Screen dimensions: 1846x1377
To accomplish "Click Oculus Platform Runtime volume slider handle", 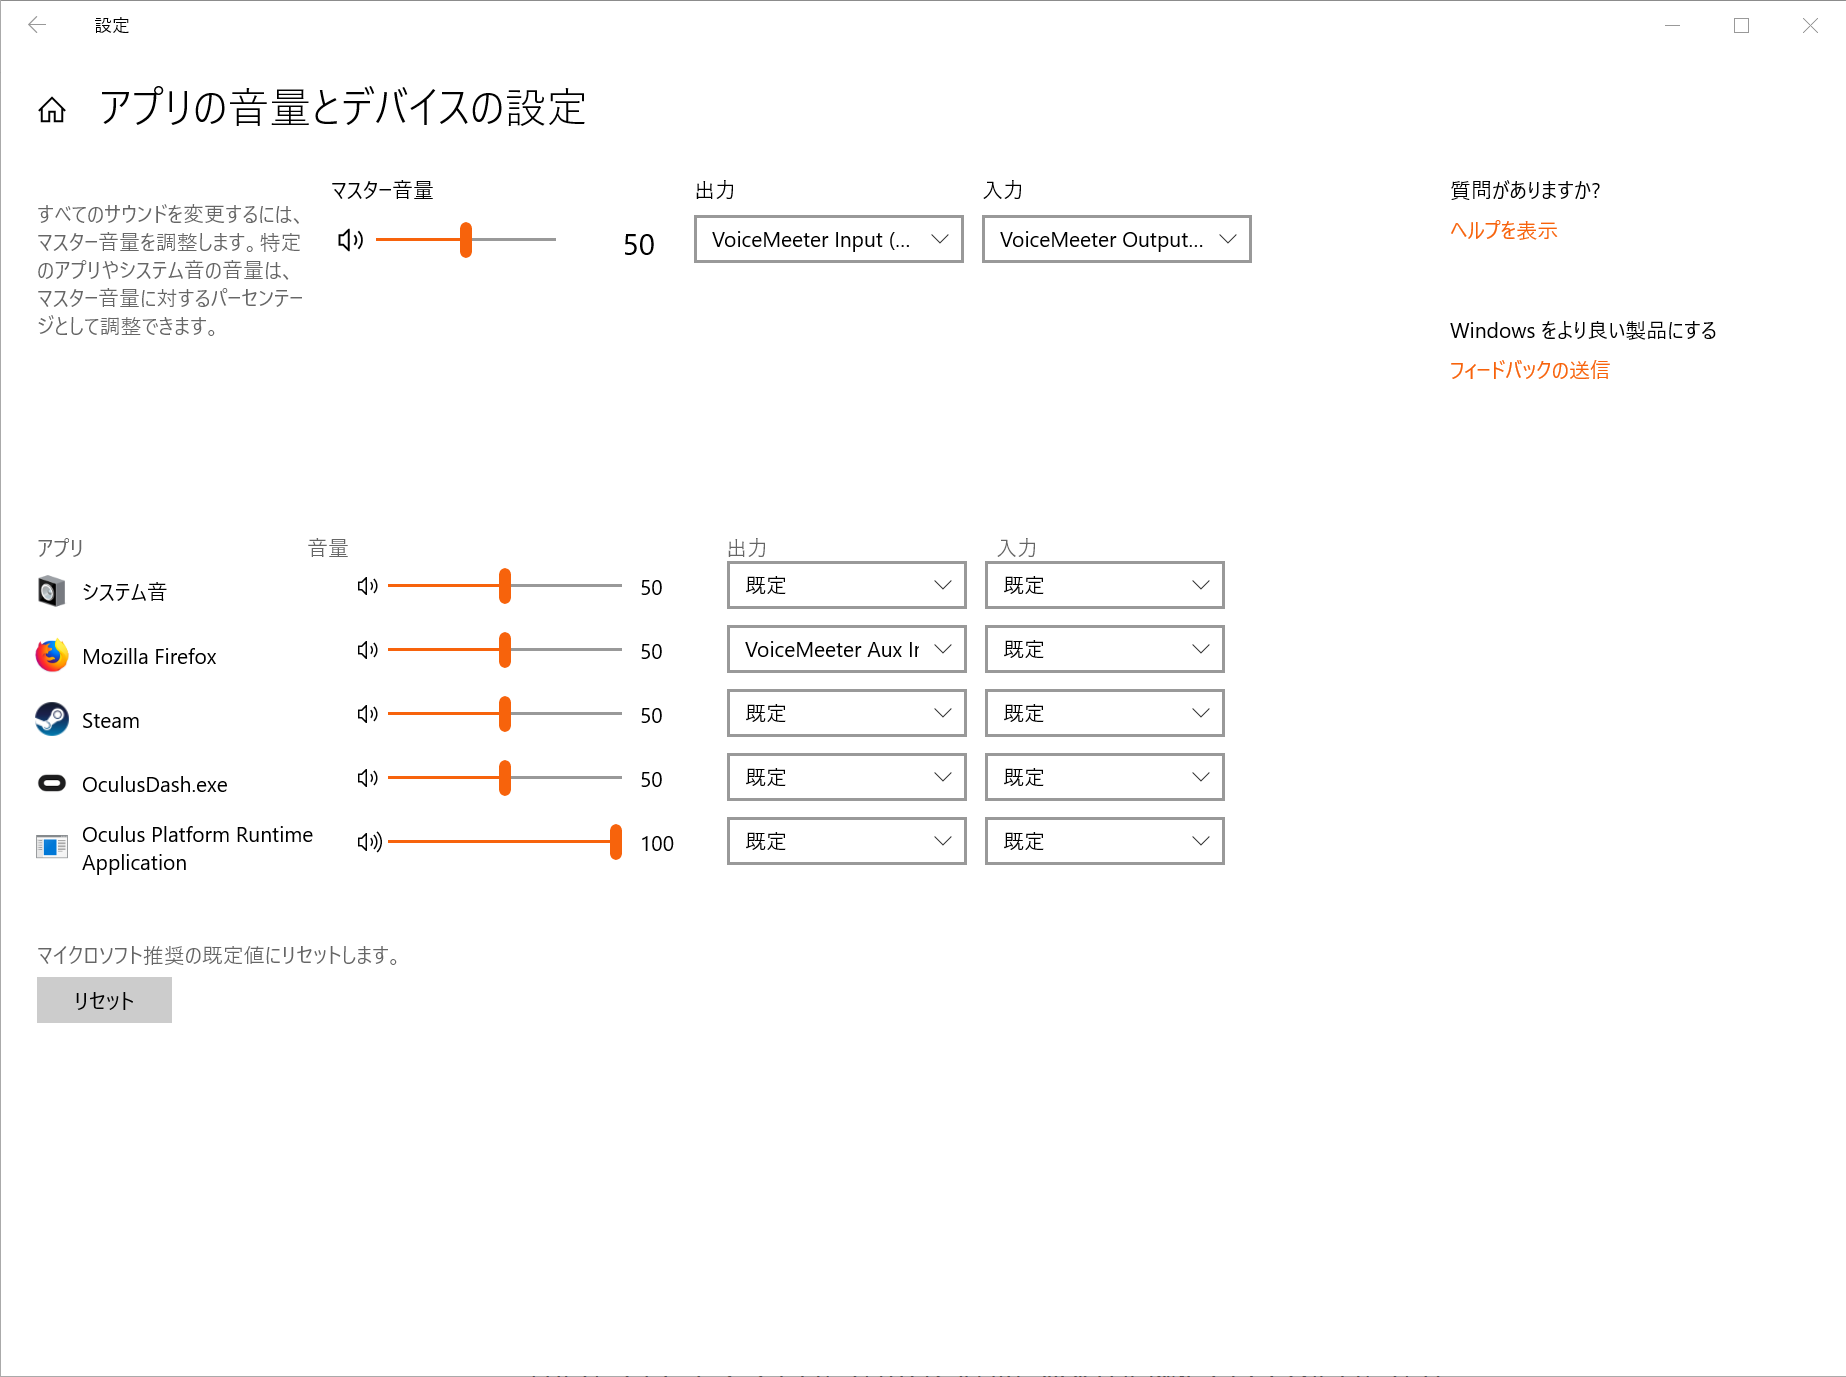I will (616, 842).
